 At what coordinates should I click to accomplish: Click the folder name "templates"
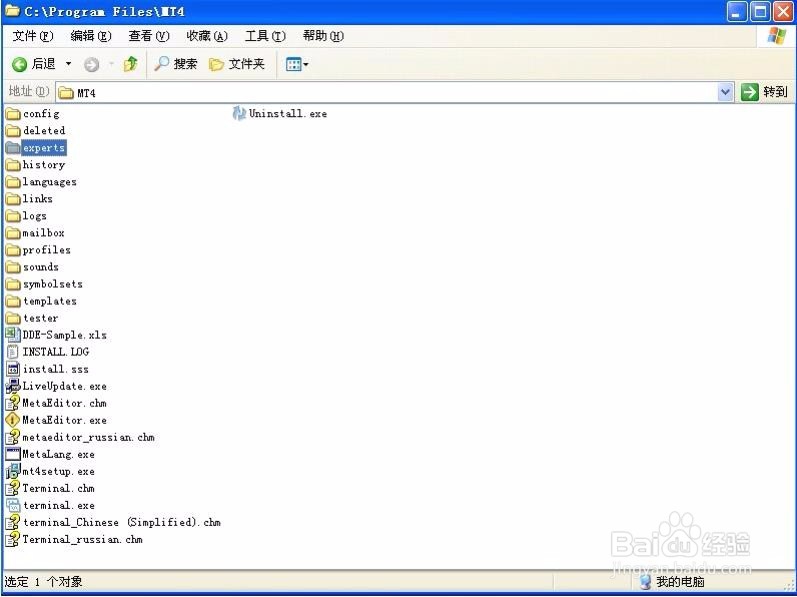(x=50, y=301)
